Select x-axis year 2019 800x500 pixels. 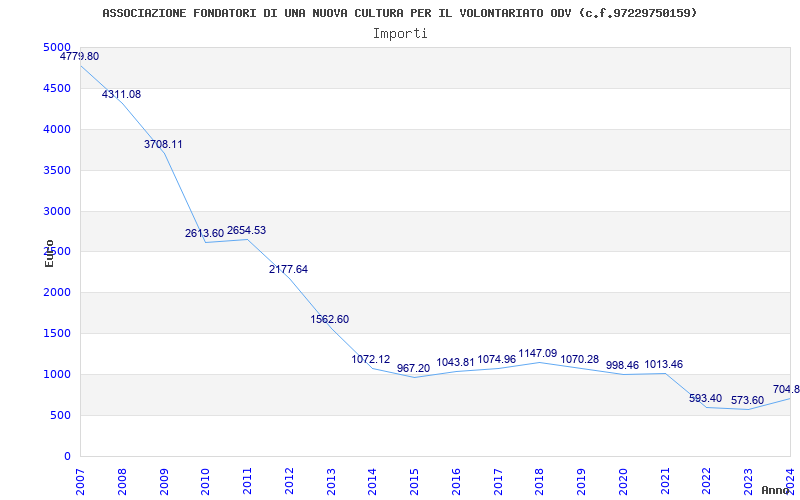tap(582, 482)
